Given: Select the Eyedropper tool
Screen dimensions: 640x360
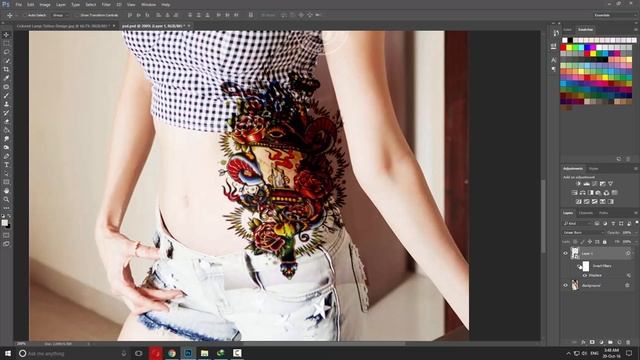Looking at the screenshot, I should [x=6, y=78].
